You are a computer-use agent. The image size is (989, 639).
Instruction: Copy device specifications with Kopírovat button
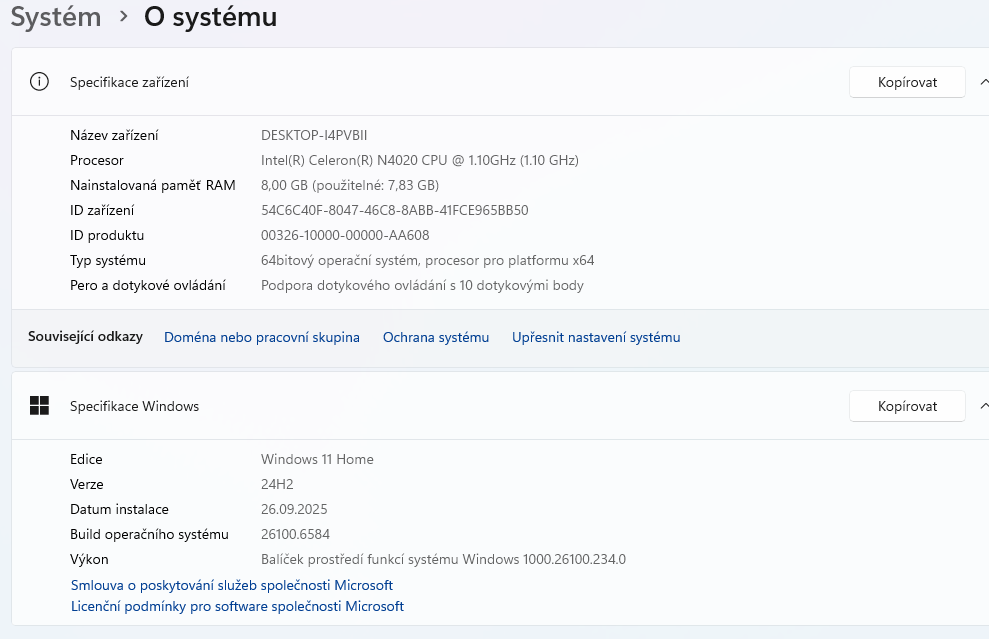(906, 81)
